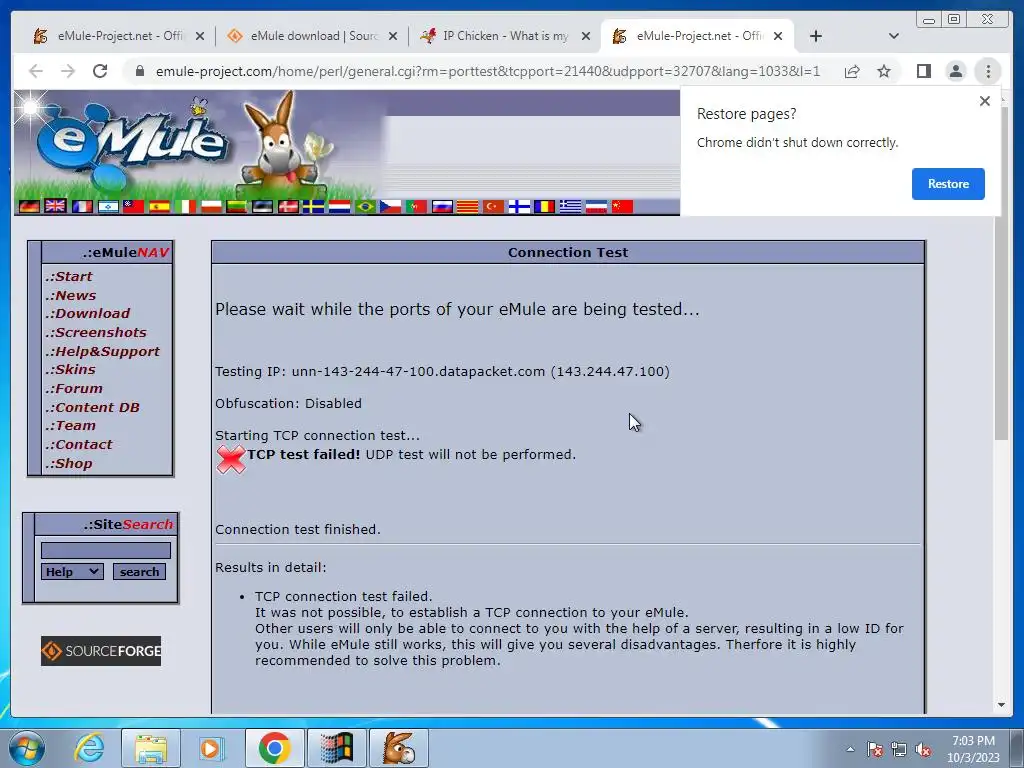This screenshot has width=1024, height=768.
Task: Open a new browser tab
Action: pyautogui.click(x=816, y=36)
